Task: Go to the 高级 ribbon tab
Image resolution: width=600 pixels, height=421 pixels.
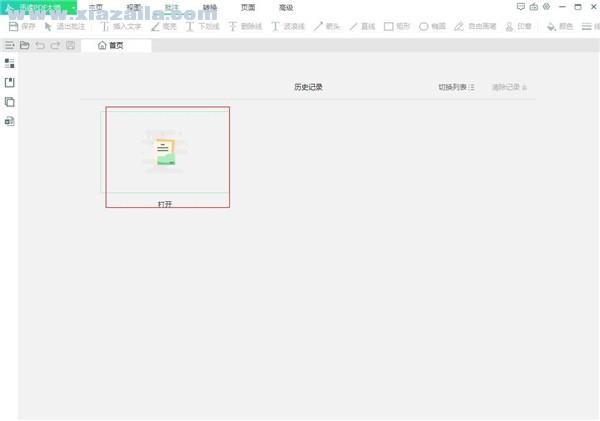Action: click(x=286, y=7)
